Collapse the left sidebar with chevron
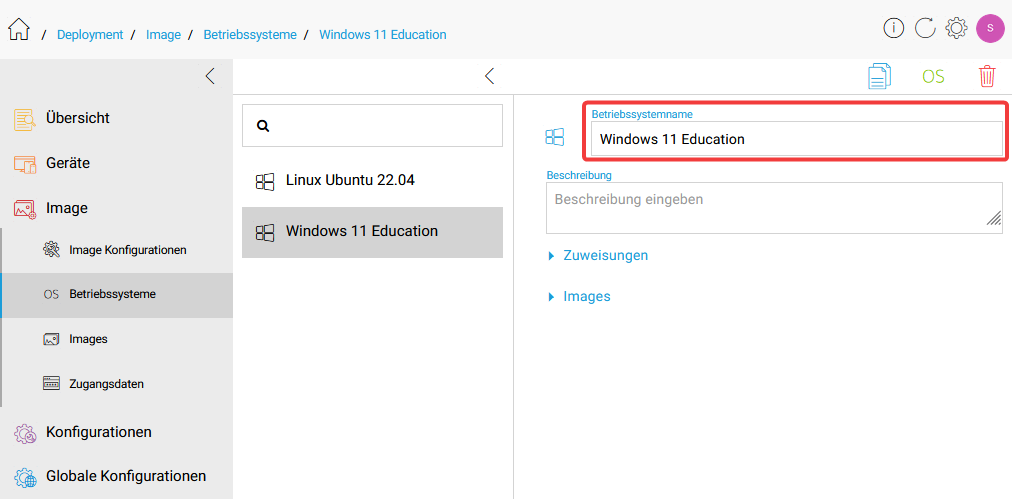Screen dimensions: 1012x499 [210, 76]
